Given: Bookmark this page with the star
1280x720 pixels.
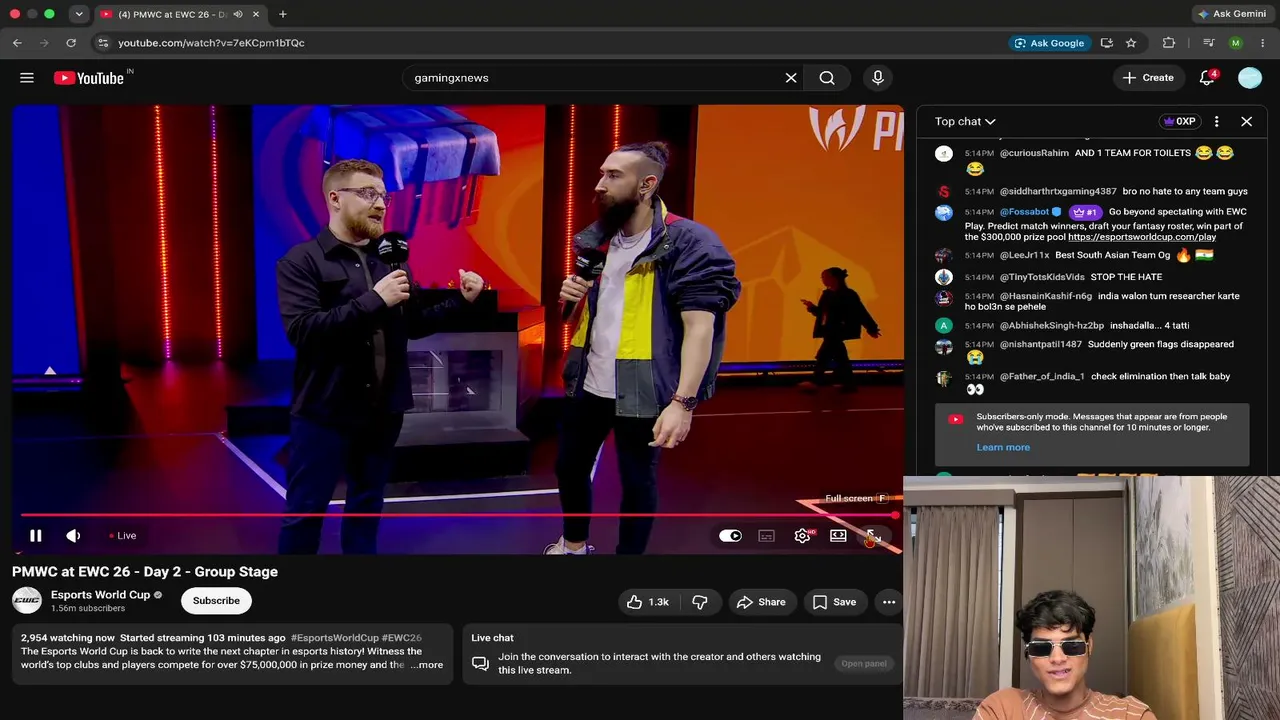Looking at the screenshot, I should click(1131, 43).
